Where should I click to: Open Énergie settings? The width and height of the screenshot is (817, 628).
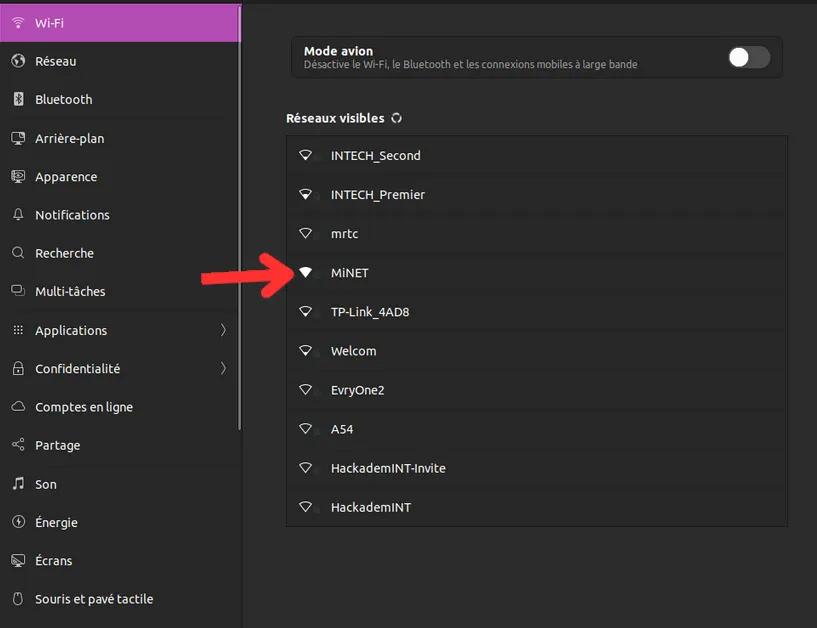pyautogui.click(x=120, y=522)
